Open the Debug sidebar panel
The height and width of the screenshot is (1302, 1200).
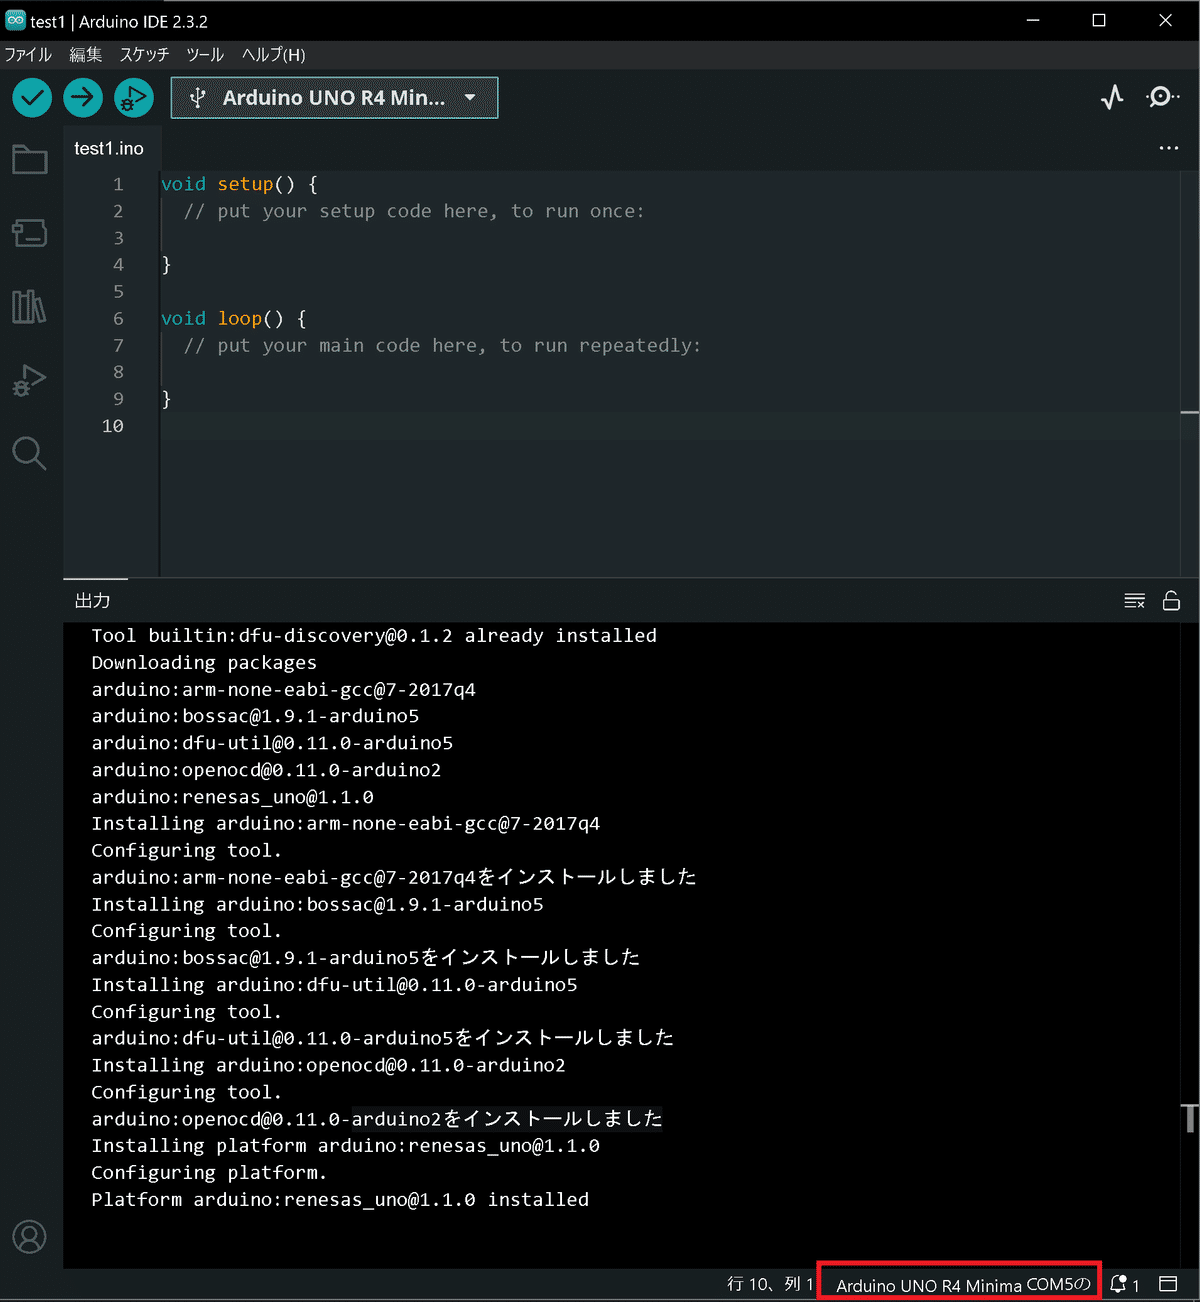[30, 380]
